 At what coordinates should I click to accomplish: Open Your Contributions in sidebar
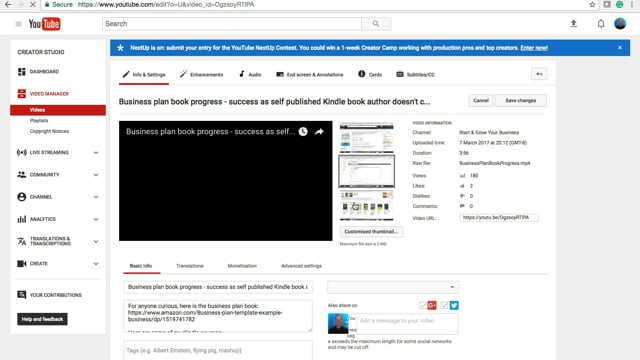tap(49, 295)
